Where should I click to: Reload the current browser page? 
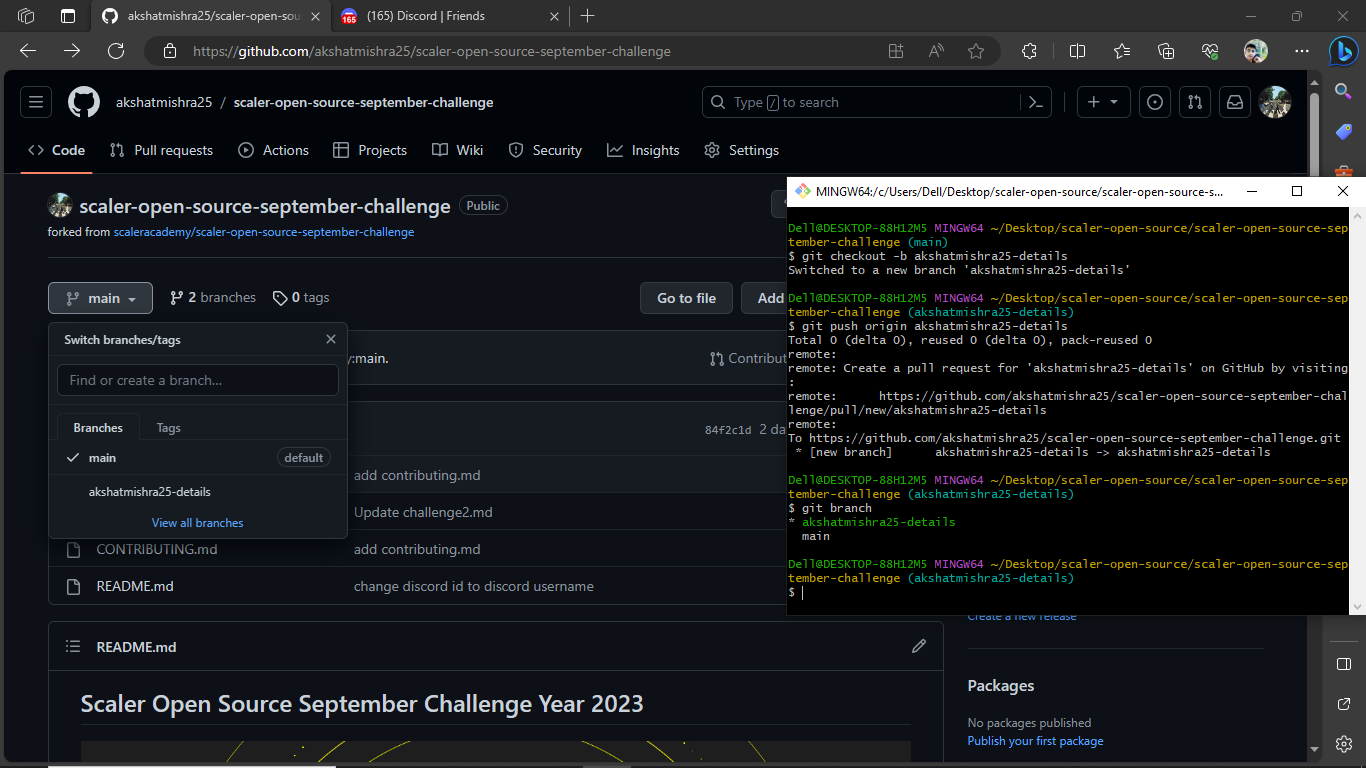[x=116, y=51]
